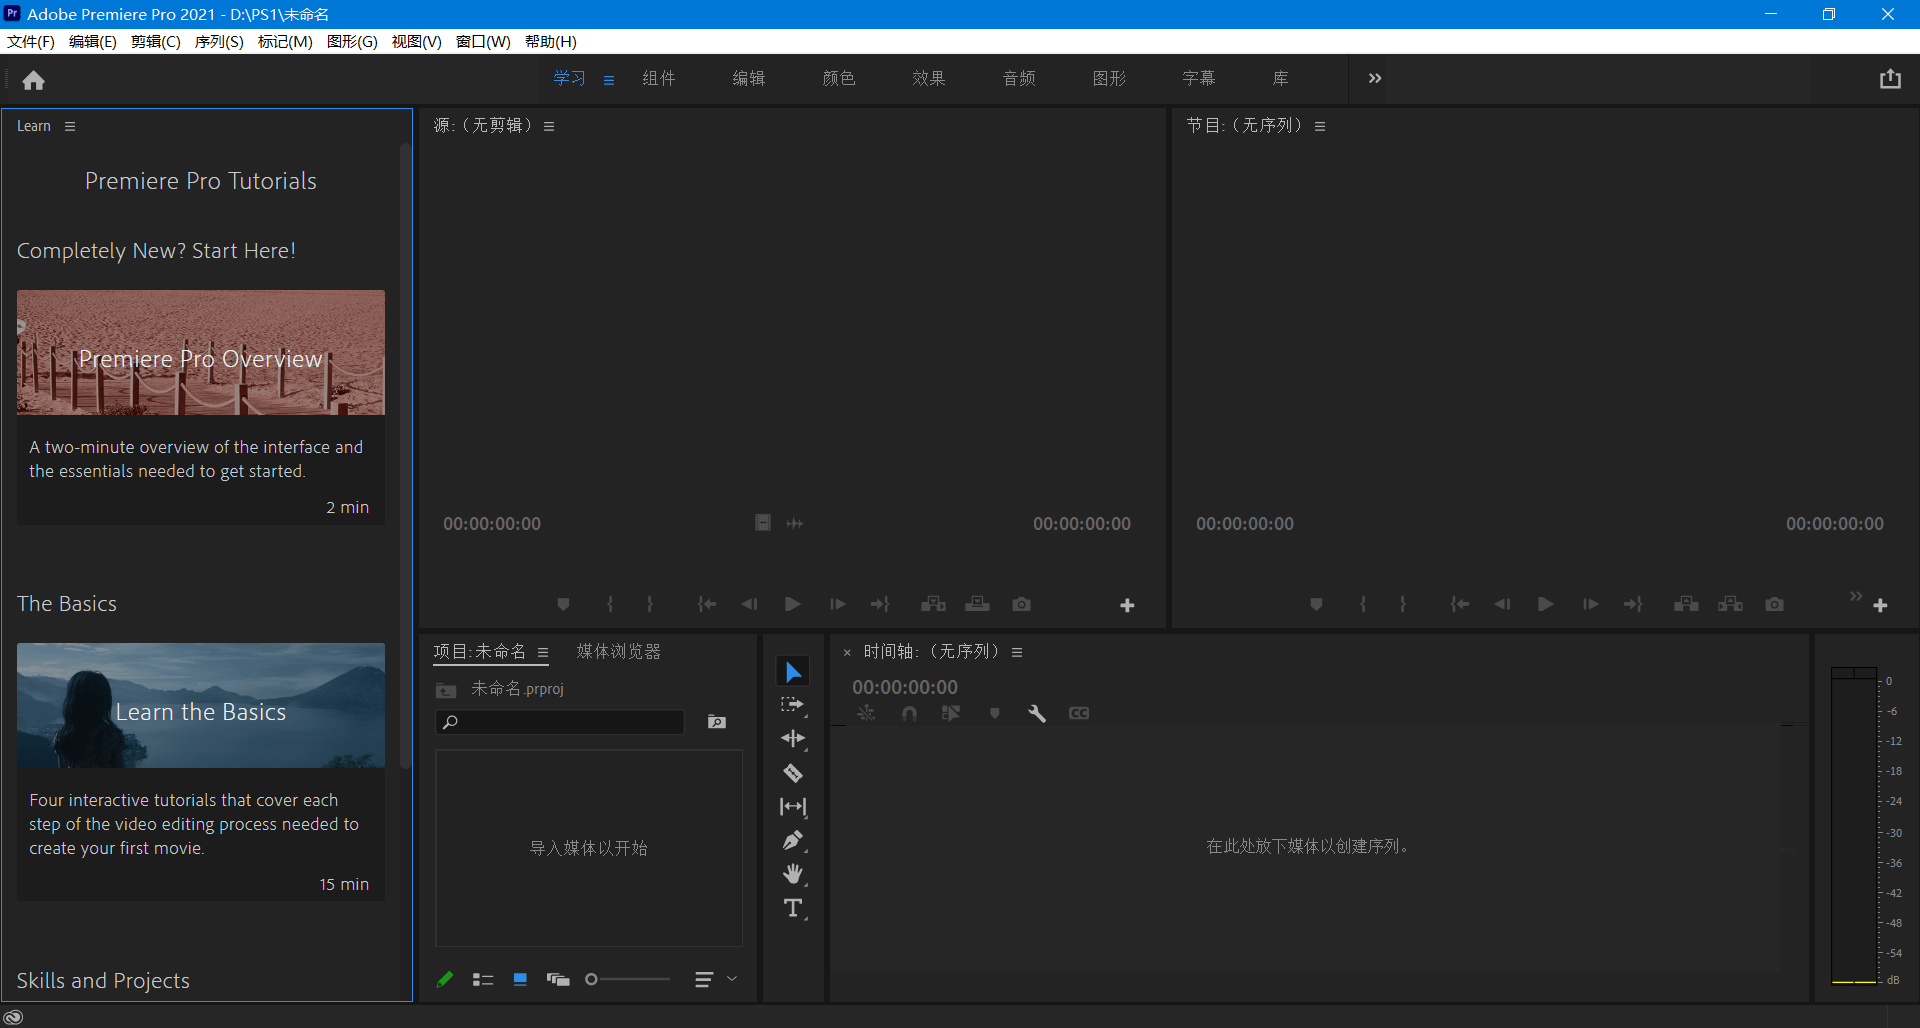Select the Selection tool arrow

pyautogui.click(x=793, y=672)
